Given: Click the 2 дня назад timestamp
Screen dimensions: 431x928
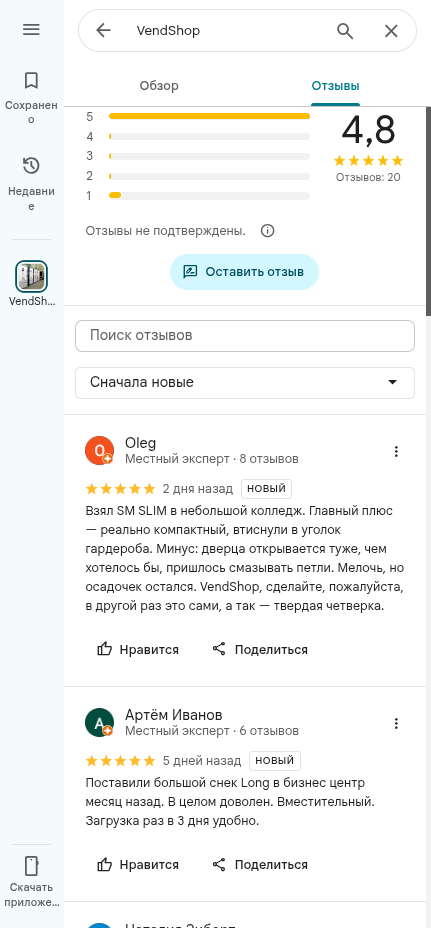Looking at the screenshot, I should (198, 489).
